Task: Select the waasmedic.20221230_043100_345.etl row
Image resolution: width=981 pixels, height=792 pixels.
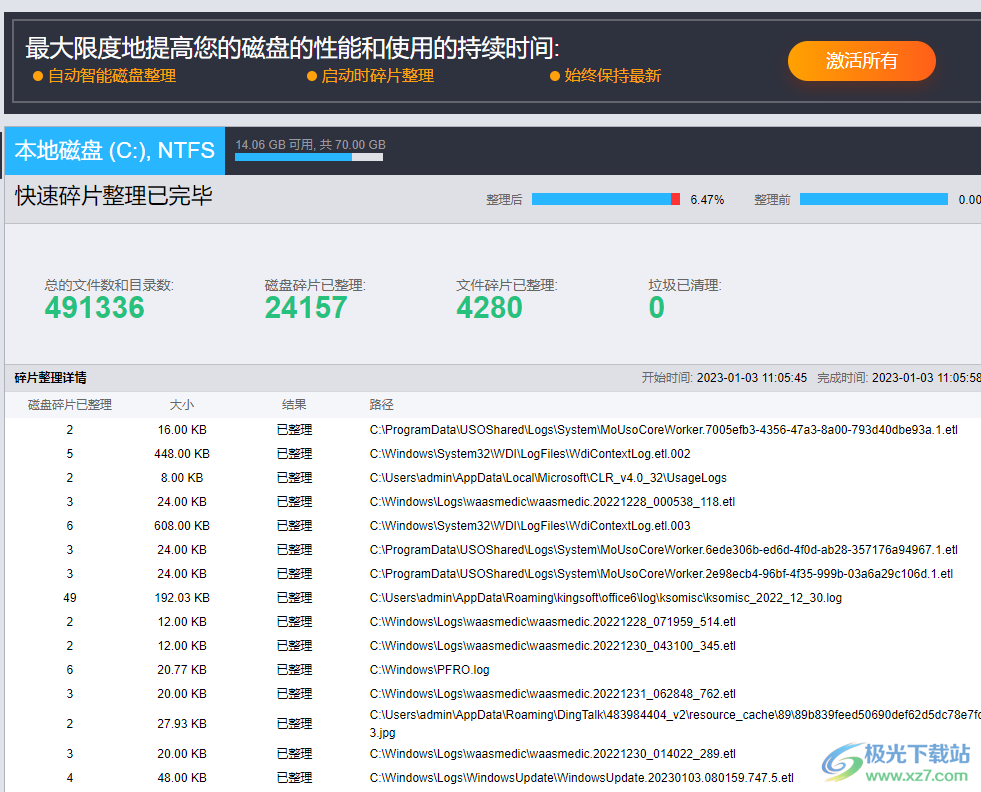Action: 493,646
